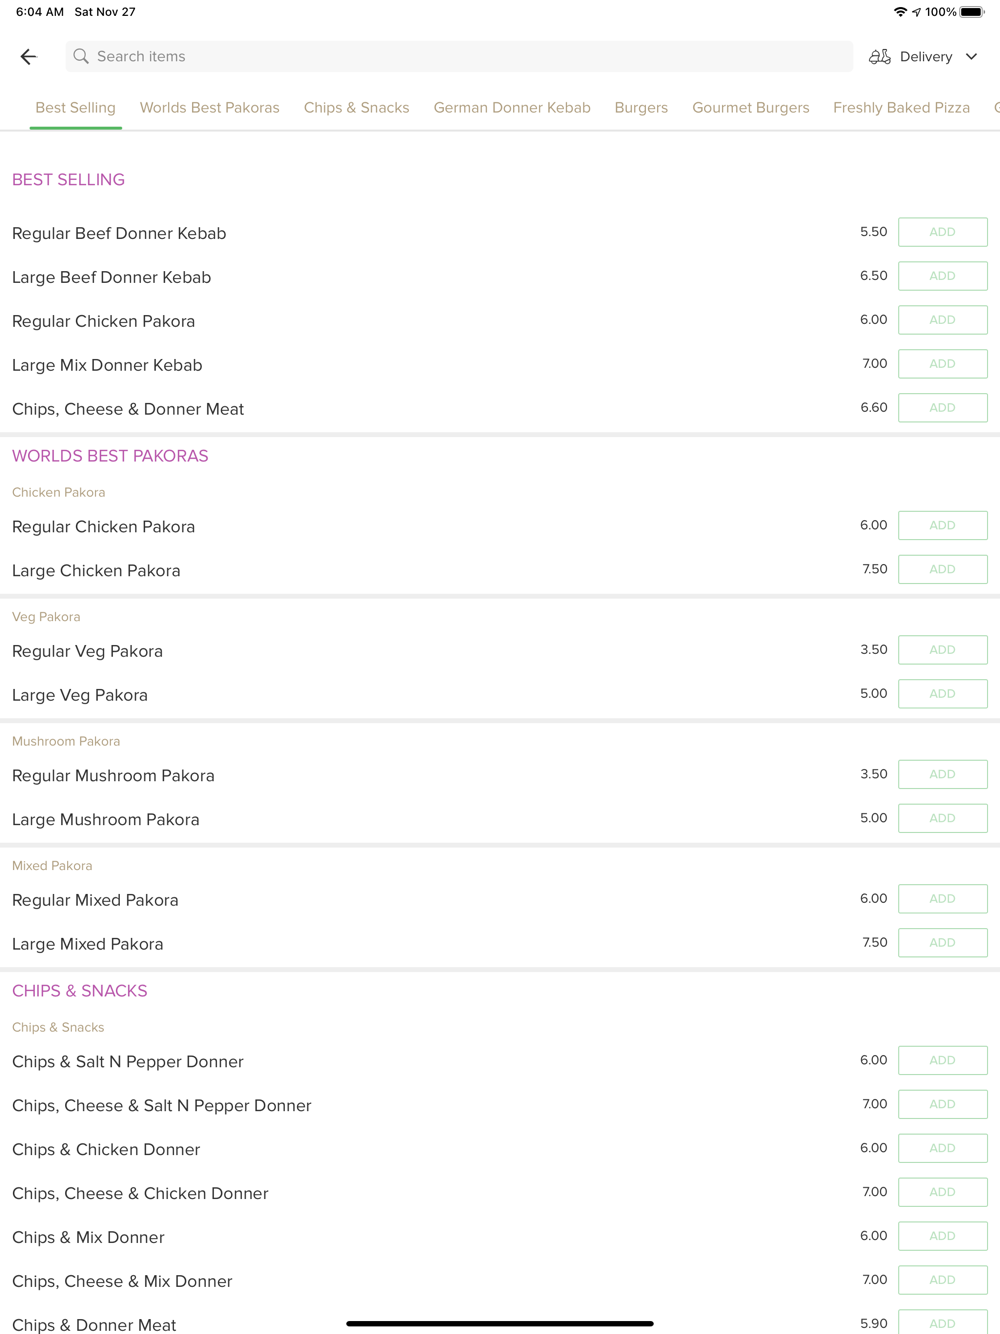Tap the back arrow icon
The height and width of the screenshot is (1334, 1000).
click(28, 57)
